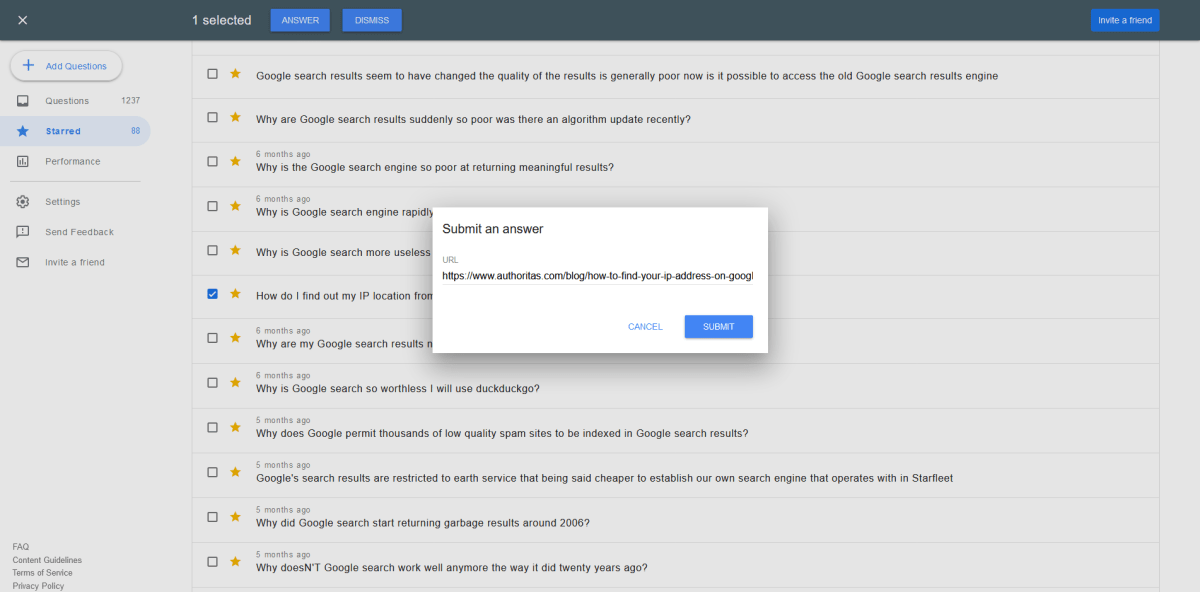Image resolution: width=1200 pixels, height=592 pixels.
Task: Click the envelope icon for Invite a friend
Action: [22, 262]
